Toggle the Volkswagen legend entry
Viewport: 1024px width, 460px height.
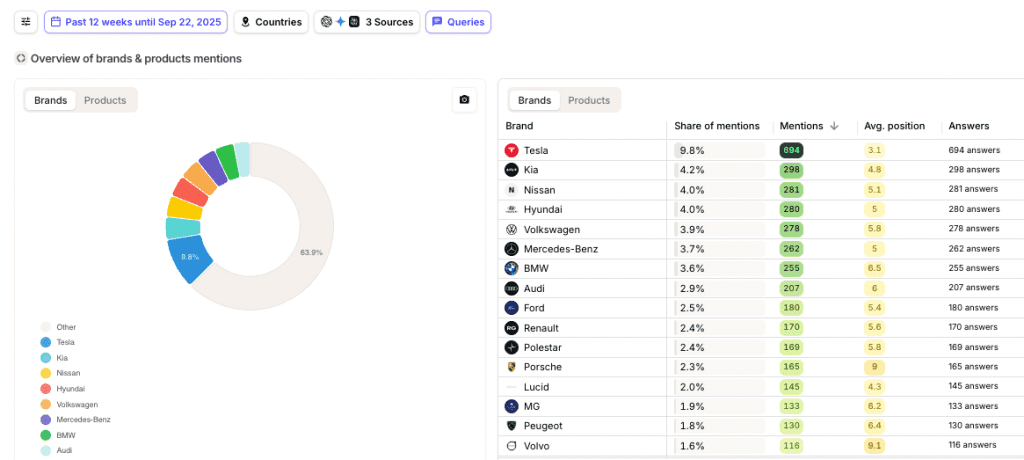point(69,404)
